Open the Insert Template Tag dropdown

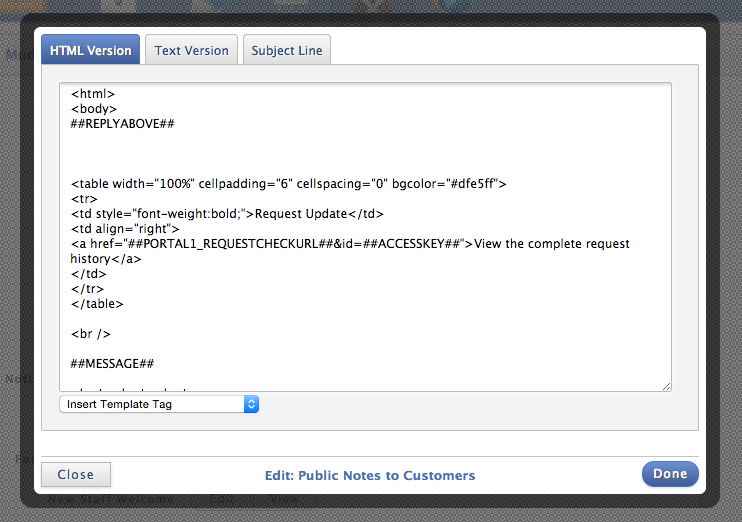click(x=159, y=404)
